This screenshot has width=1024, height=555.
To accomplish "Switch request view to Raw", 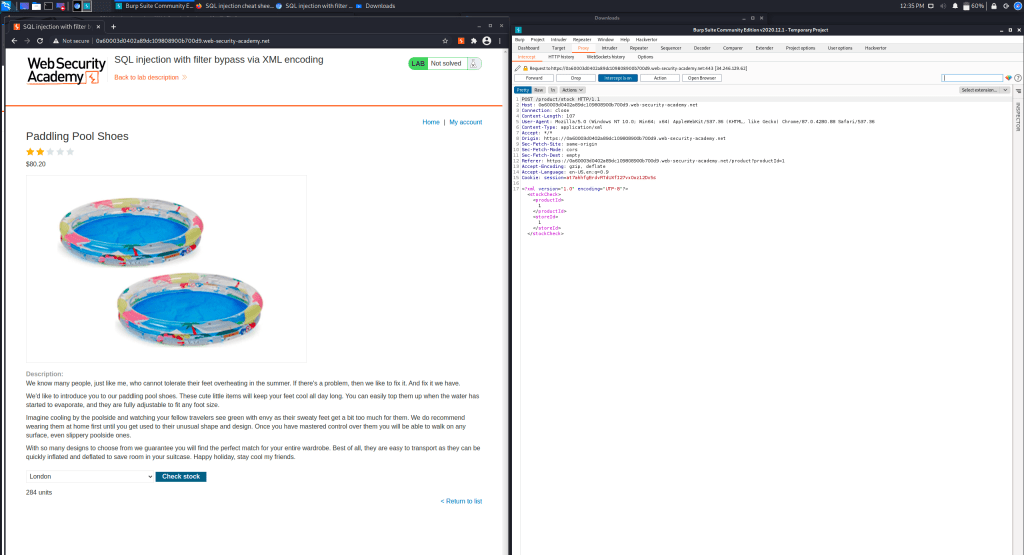I will [539, 90].
